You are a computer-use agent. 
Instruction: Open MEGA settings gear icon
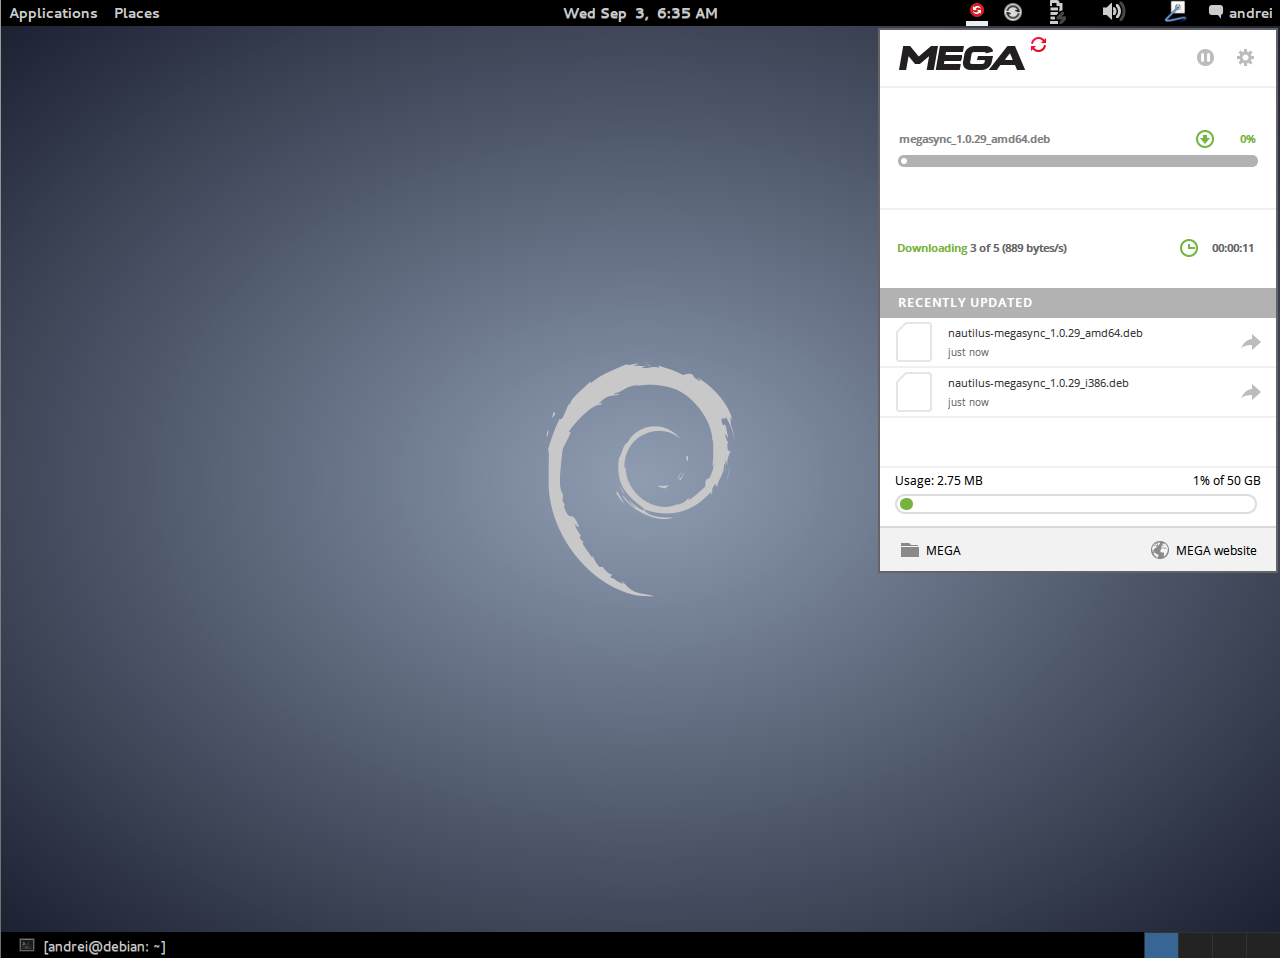pos(1245,58)
